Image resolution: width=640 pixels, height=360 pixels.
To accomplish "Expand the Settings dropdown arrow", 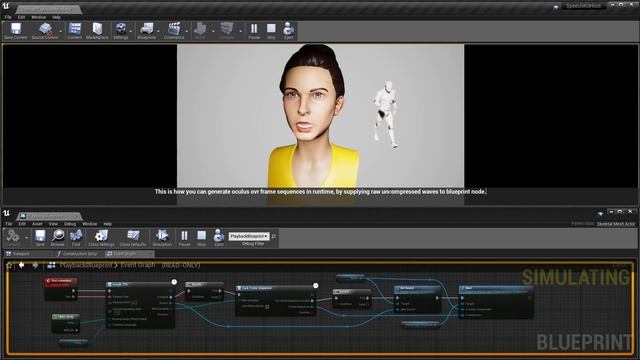I will click(131, 31).
